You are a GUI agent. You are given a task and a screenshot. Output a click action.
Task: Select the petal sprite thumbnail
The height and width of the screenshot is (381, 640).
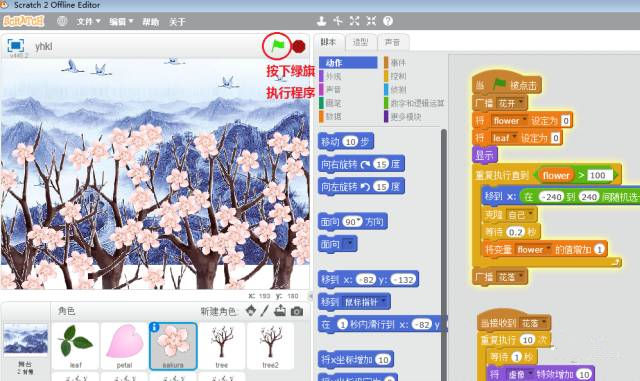click(x=124, y=345)
